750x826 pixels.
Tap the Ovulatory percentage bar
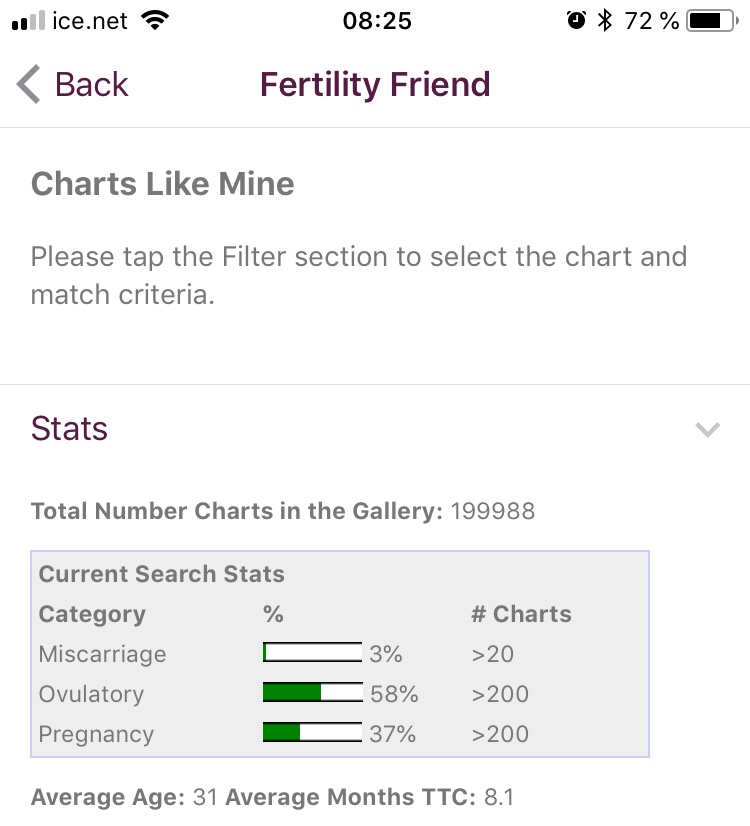point(312,693)
